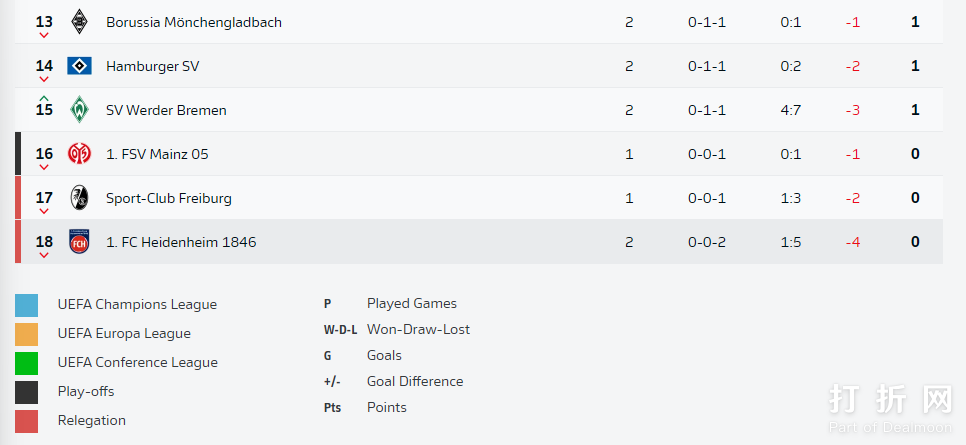The width and height of the screenshot is (966, 445).
Task: Click the Borussia Mönchengladbach club crest
Action: 79,22
